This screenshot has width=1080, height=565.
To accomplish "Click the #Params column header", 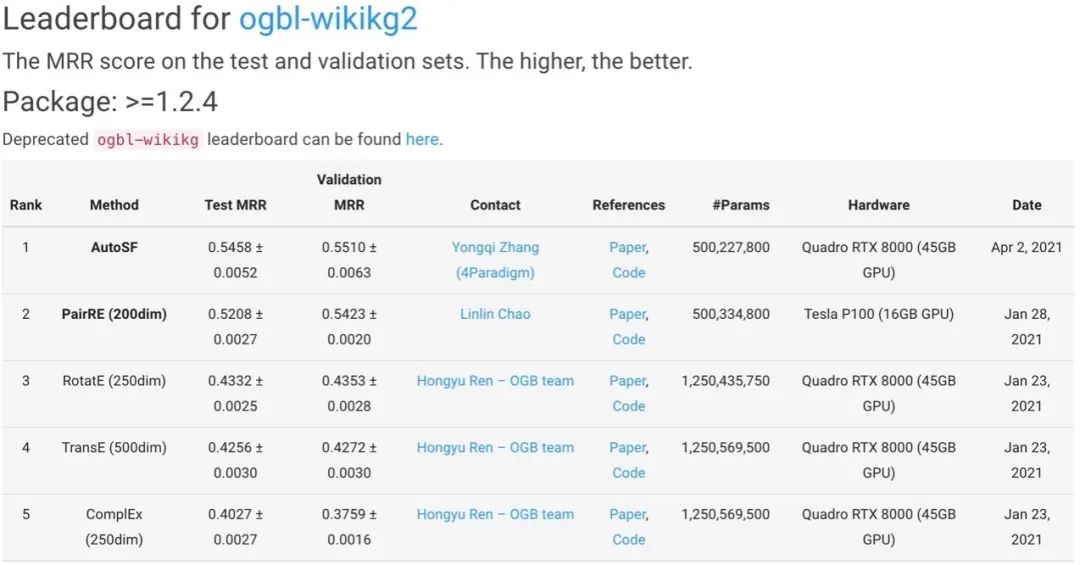I will [x=741, y=205].
